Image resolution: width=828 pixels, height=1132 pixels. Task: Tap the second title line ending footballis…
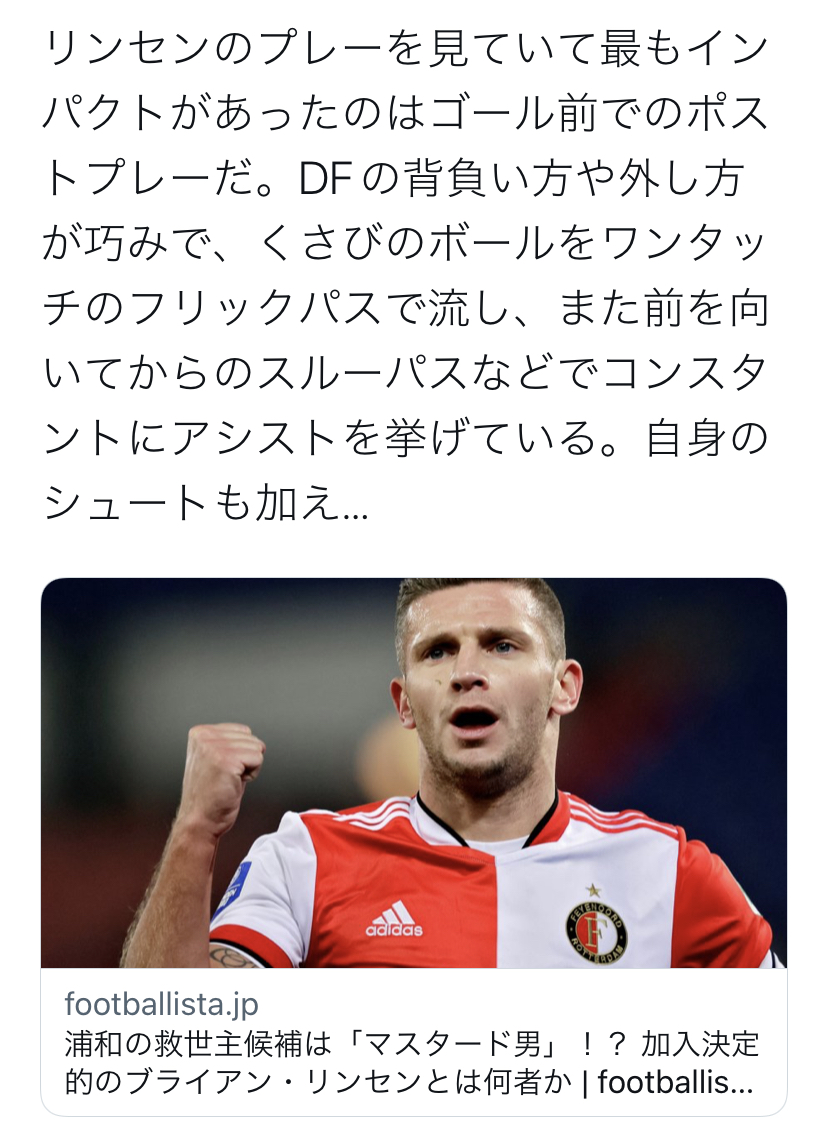[409, 1081]
